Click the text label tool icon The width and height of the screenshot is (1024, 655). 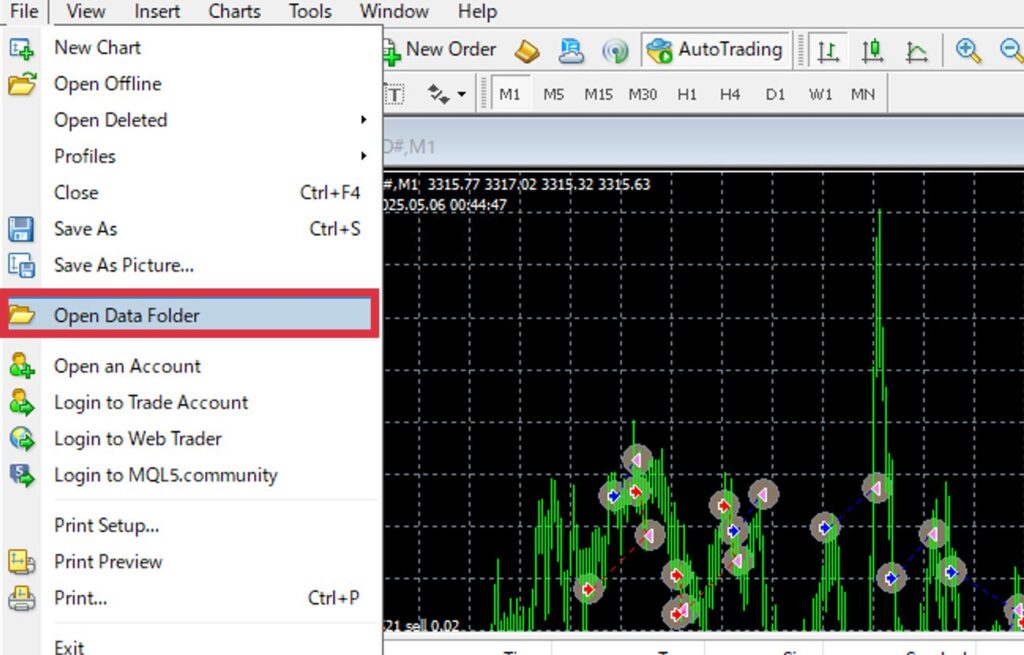coord(394,95)
